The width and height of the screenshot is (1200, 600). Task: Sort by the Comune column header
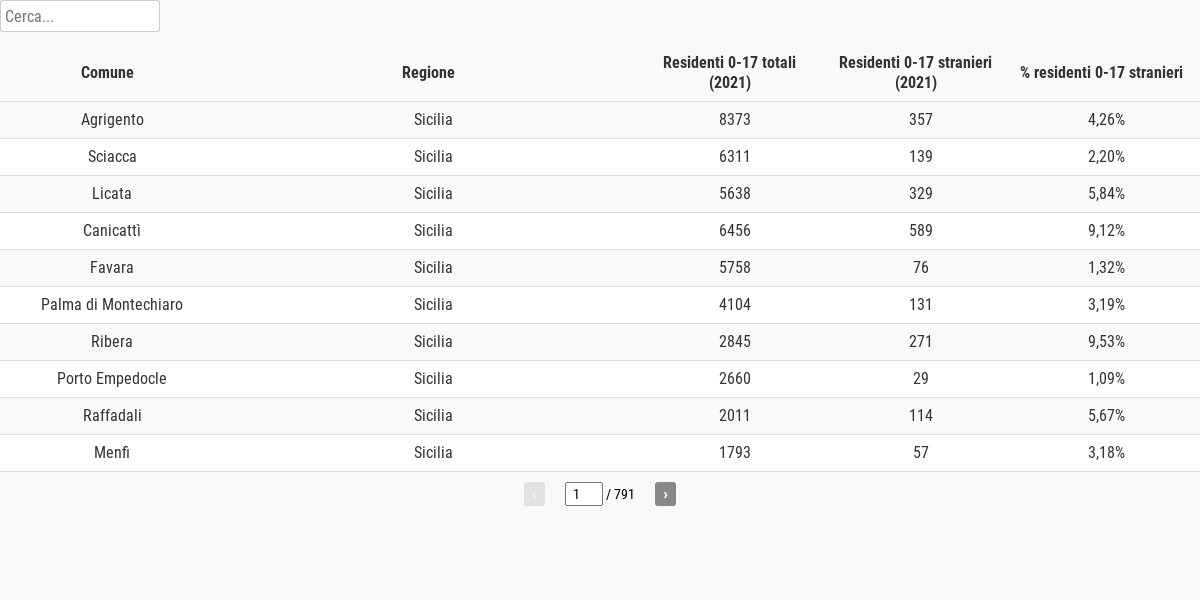coord(107,72)
